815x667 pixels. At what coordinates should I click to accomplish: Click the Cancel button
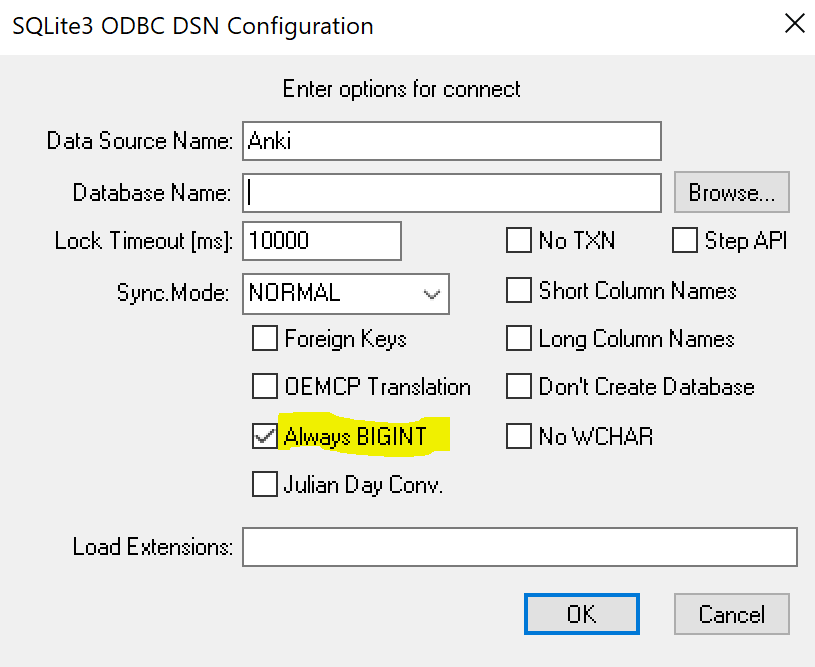point(732,614)
